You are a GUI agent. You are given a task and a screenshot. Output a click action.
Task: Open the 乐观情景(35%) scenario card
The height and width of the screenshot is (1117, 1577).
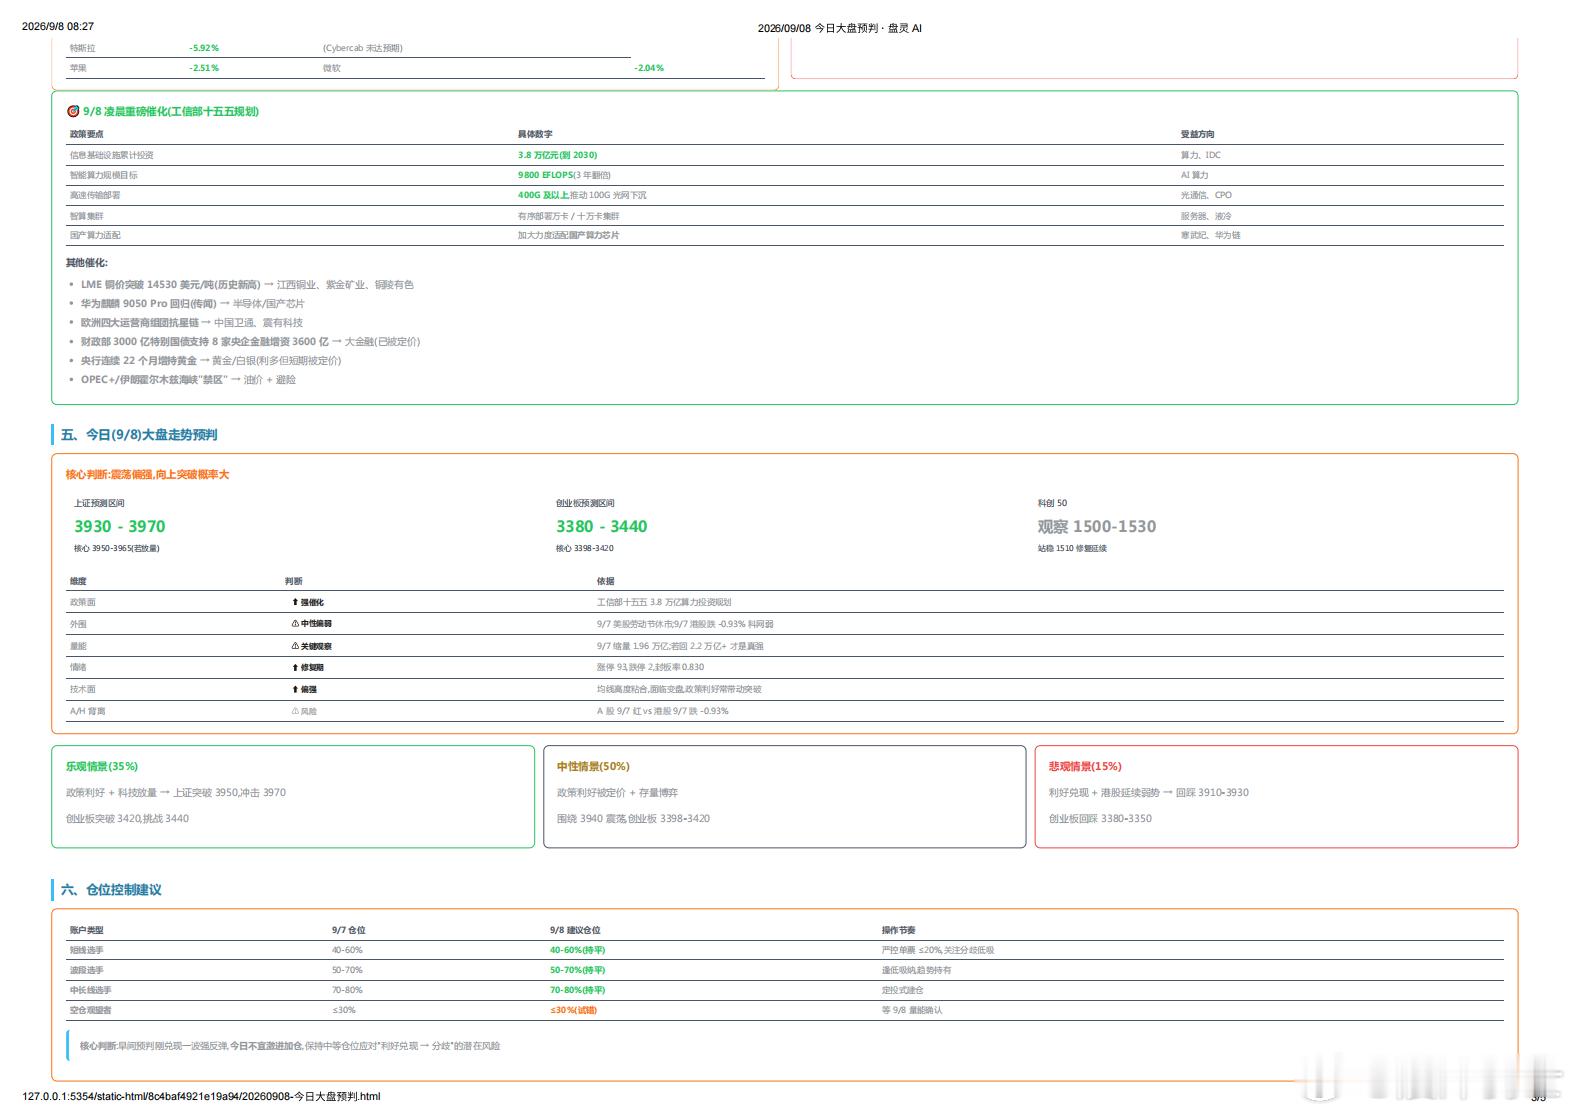293,797
